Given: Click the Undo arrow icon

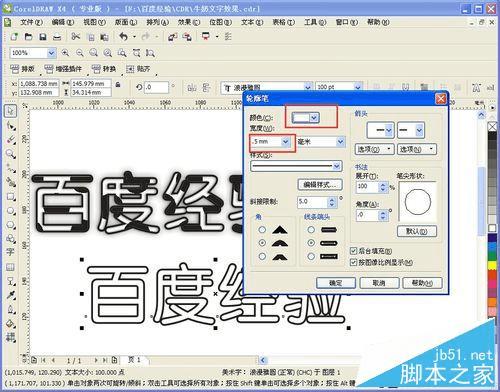Looking at the screenshot, I should 124,36.
